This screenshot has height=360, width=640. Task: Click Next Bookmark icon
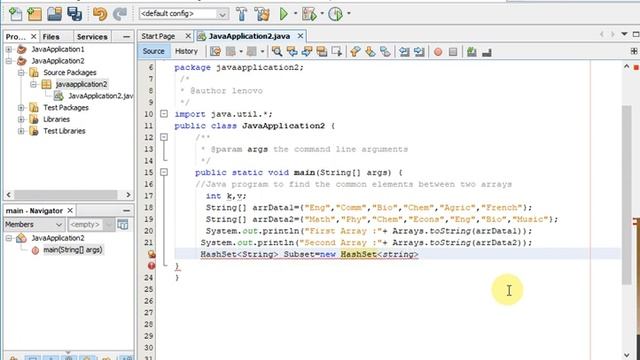point(370,51)
